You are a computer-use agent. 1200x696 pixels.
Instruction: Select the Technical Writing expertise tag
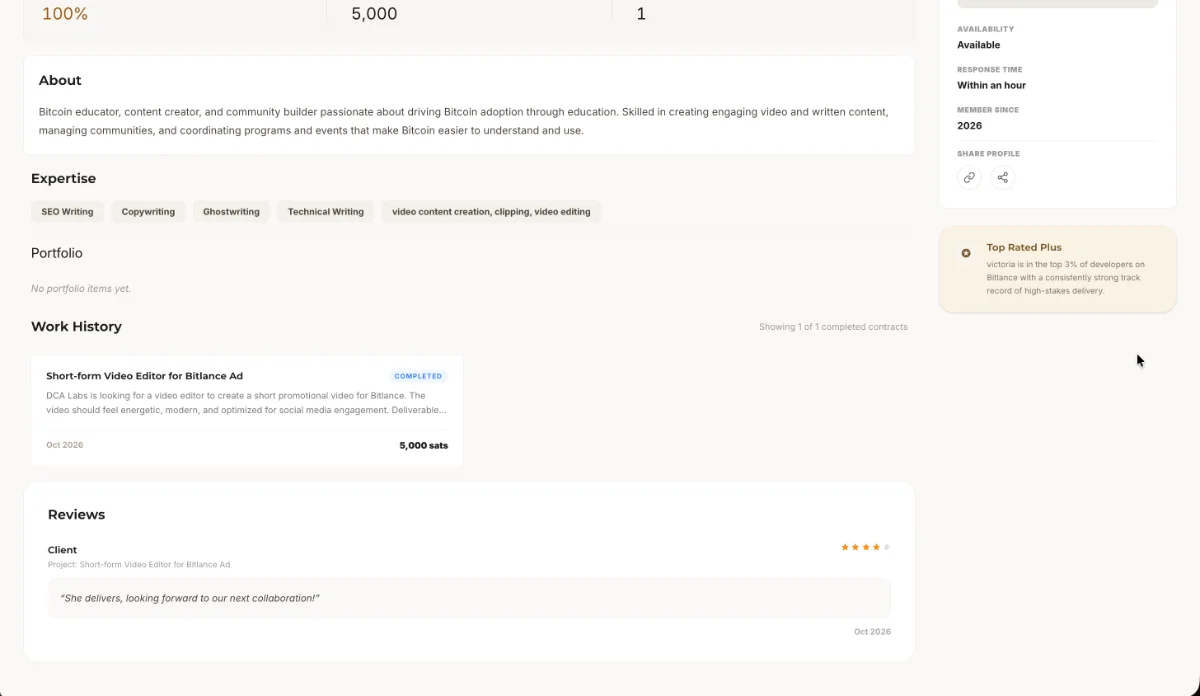tap(326, 212)
